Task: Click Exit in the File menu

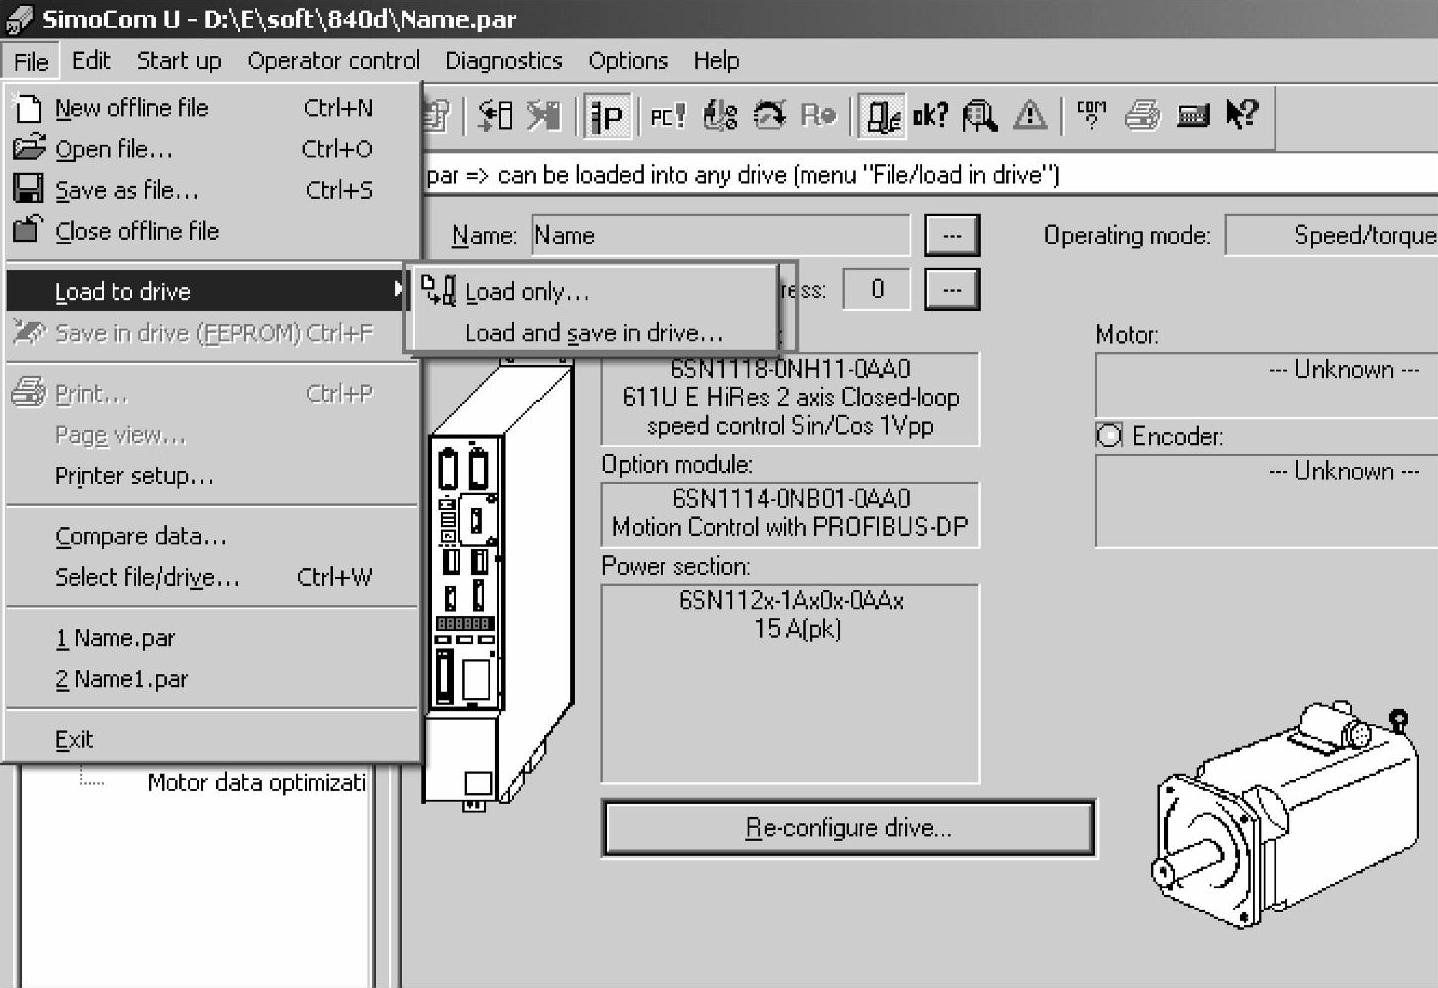Action: [212, 739]
